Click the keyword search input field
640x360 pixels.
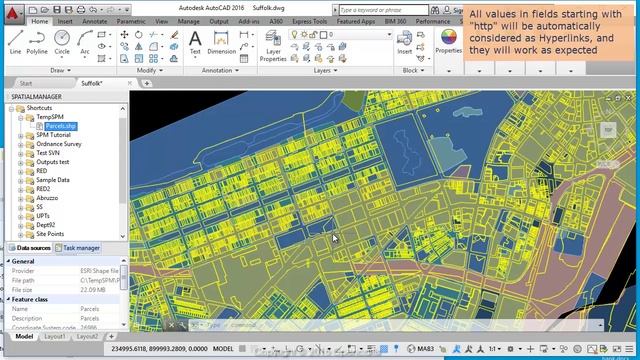384,10
